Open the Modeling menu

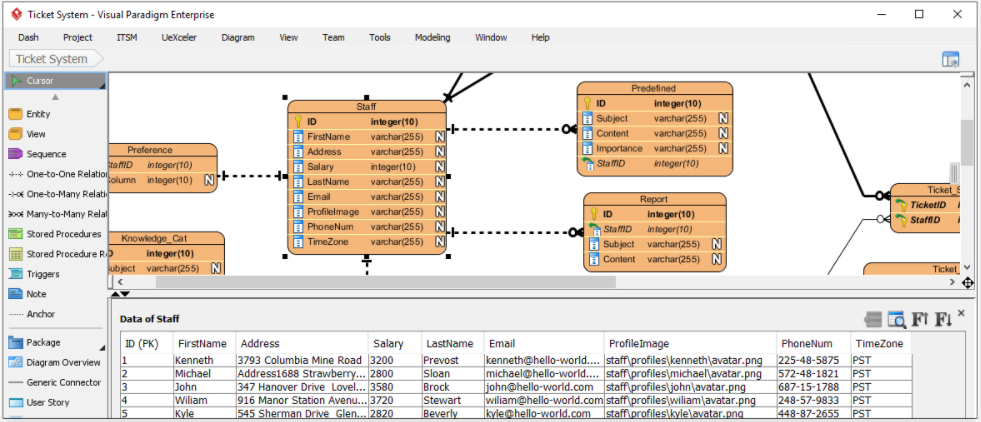(432, 37)
